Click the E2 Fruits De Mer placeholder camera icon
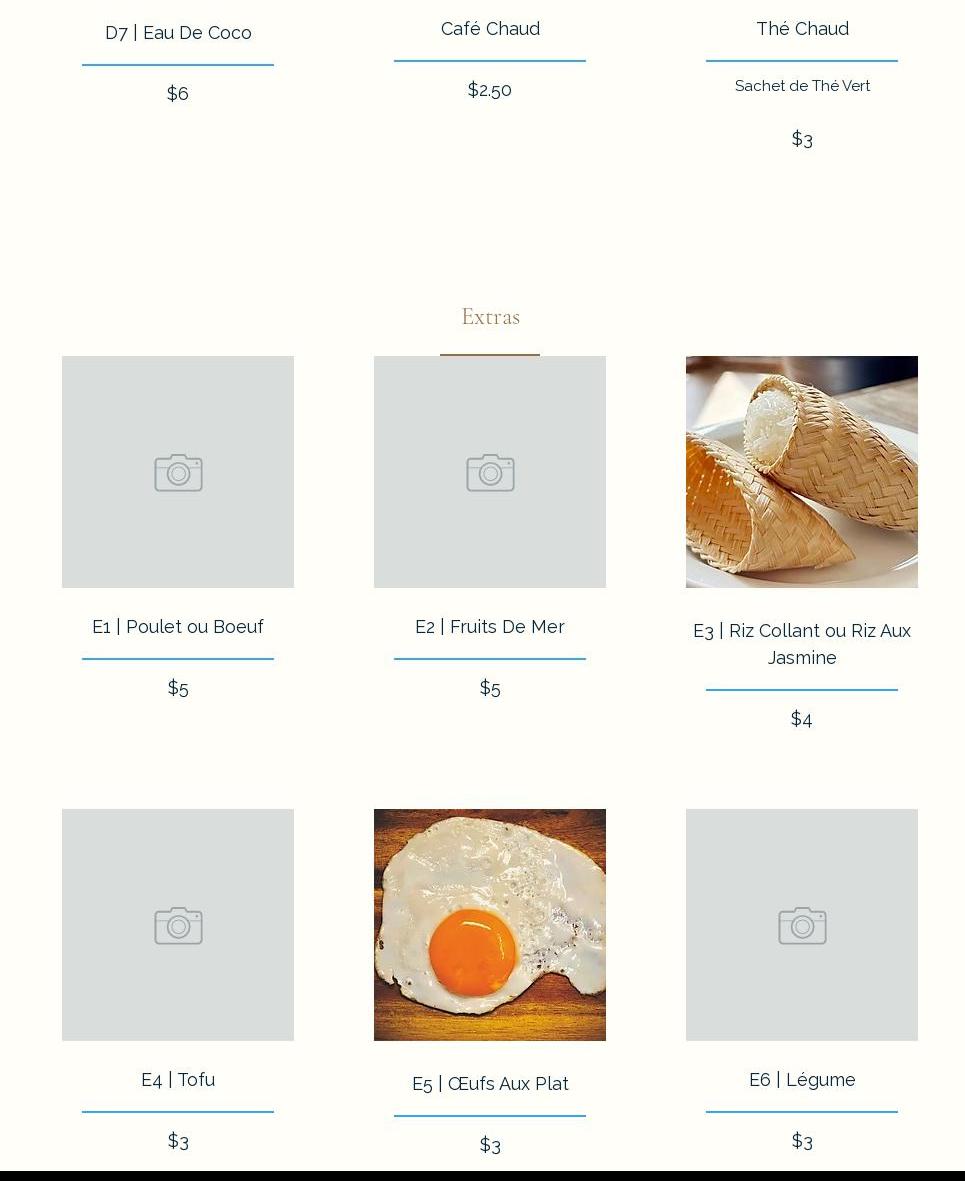This screenshot has width=965, height=1181. [490, 473]
